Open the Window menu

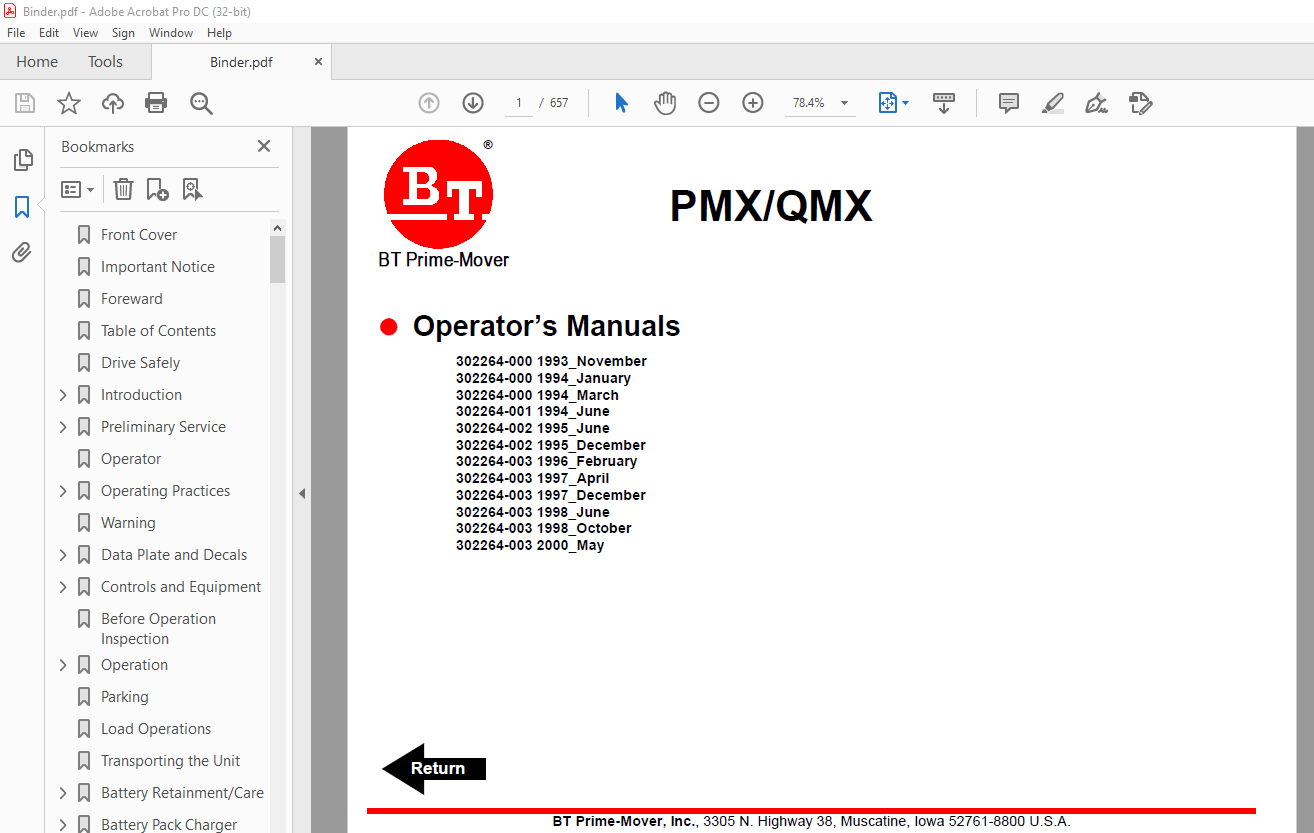[x=171, y=33]
